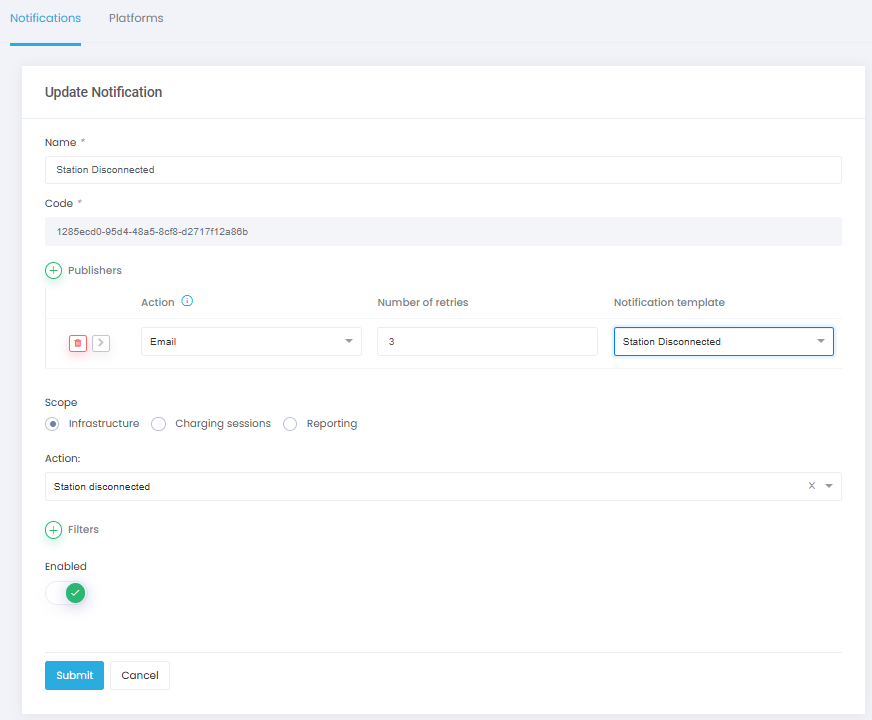Toggle the Enabled switch off
This screenshot has width=872, height=720.
click(x=66, y=593)
